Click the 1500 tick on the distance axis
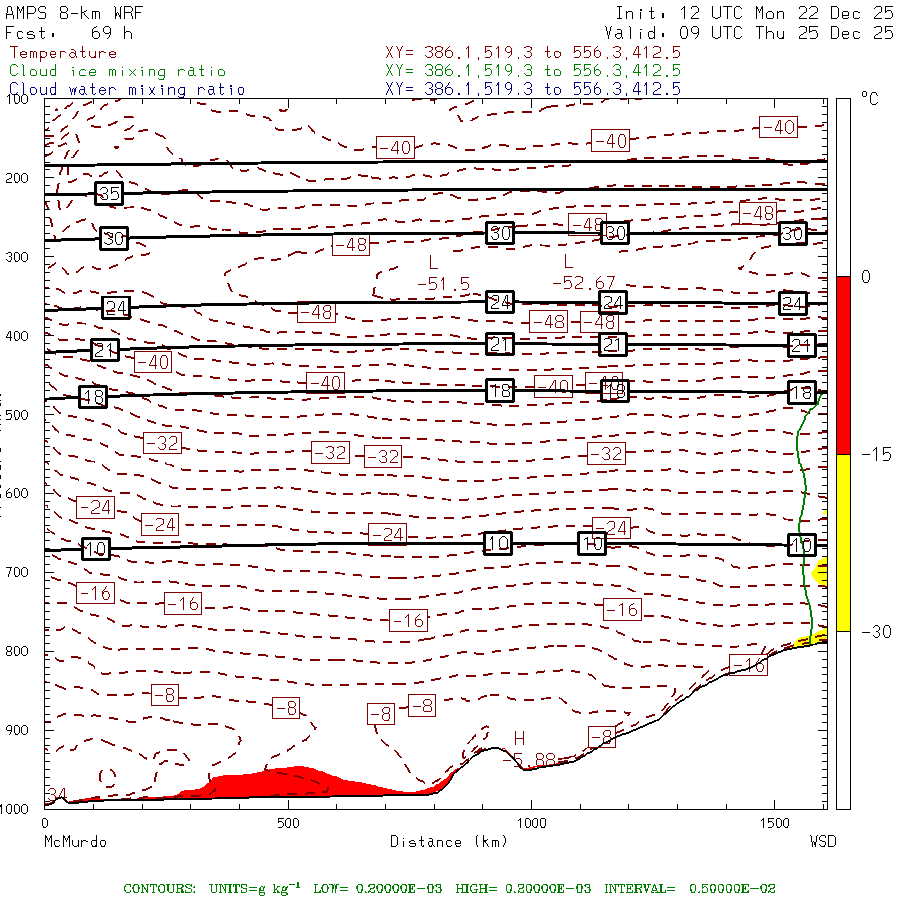Viewport: 900px width, 900px height. tap(775, 823)
